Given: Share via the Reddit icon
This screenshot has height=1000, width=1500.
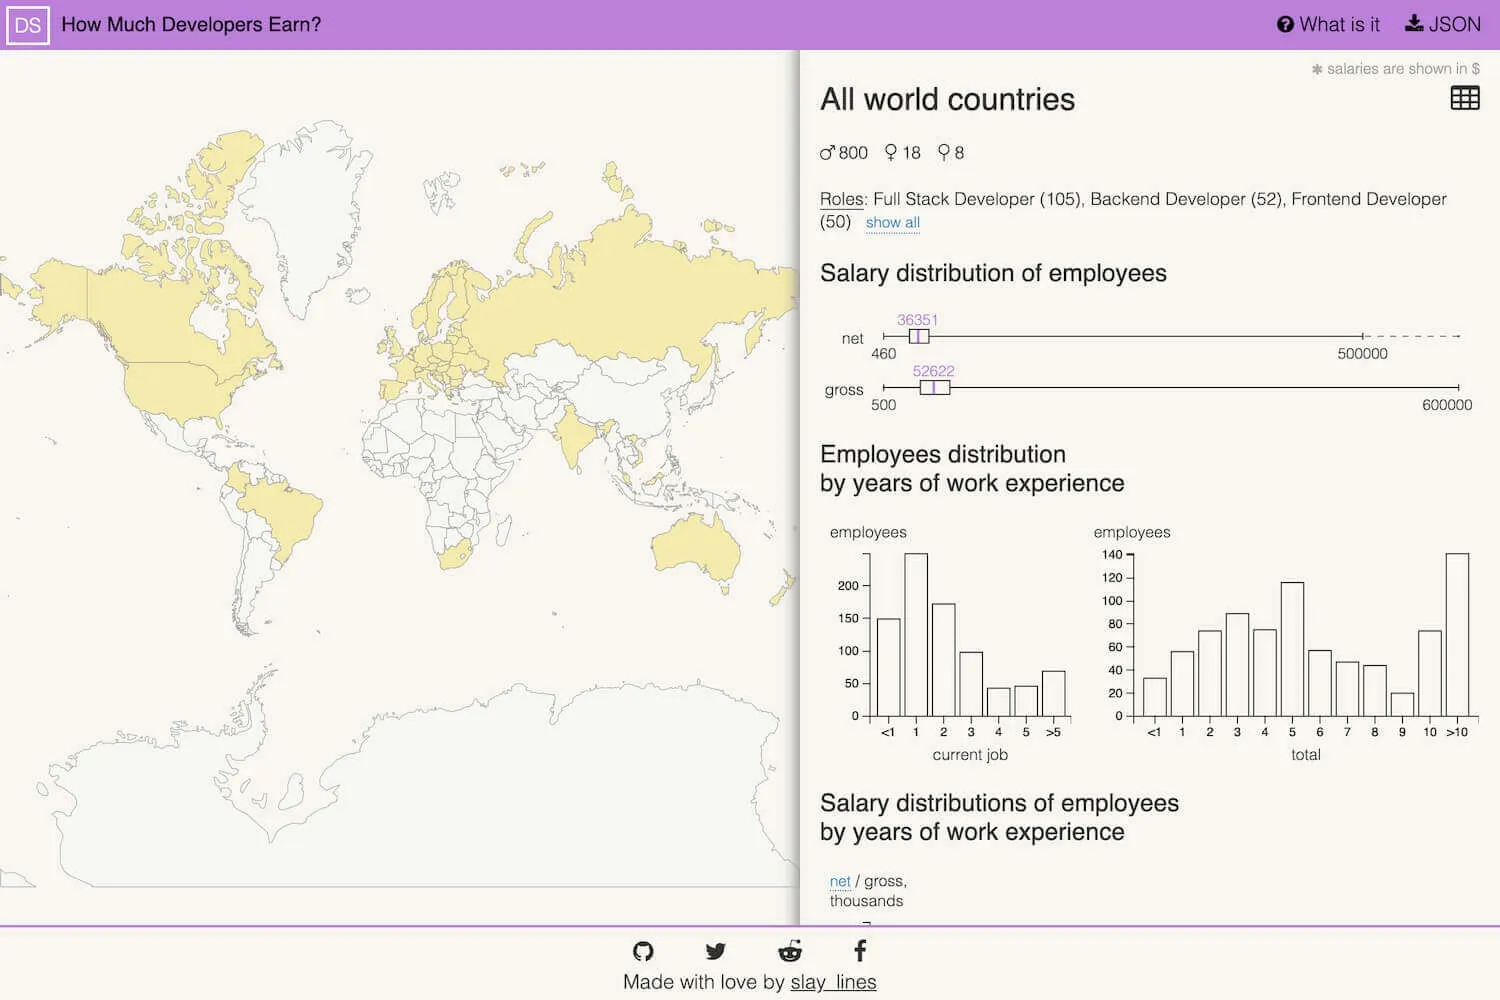Looking at the screenshot, I should pos(790,951).
